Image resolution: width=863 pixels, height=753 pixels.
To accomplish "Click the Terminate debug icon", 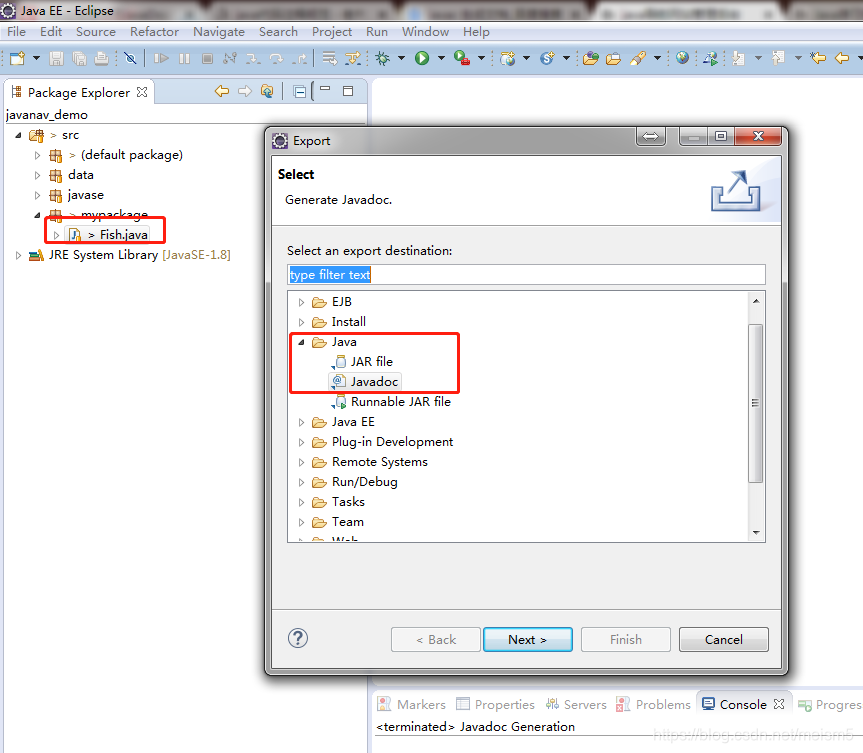I will [207, 58].
